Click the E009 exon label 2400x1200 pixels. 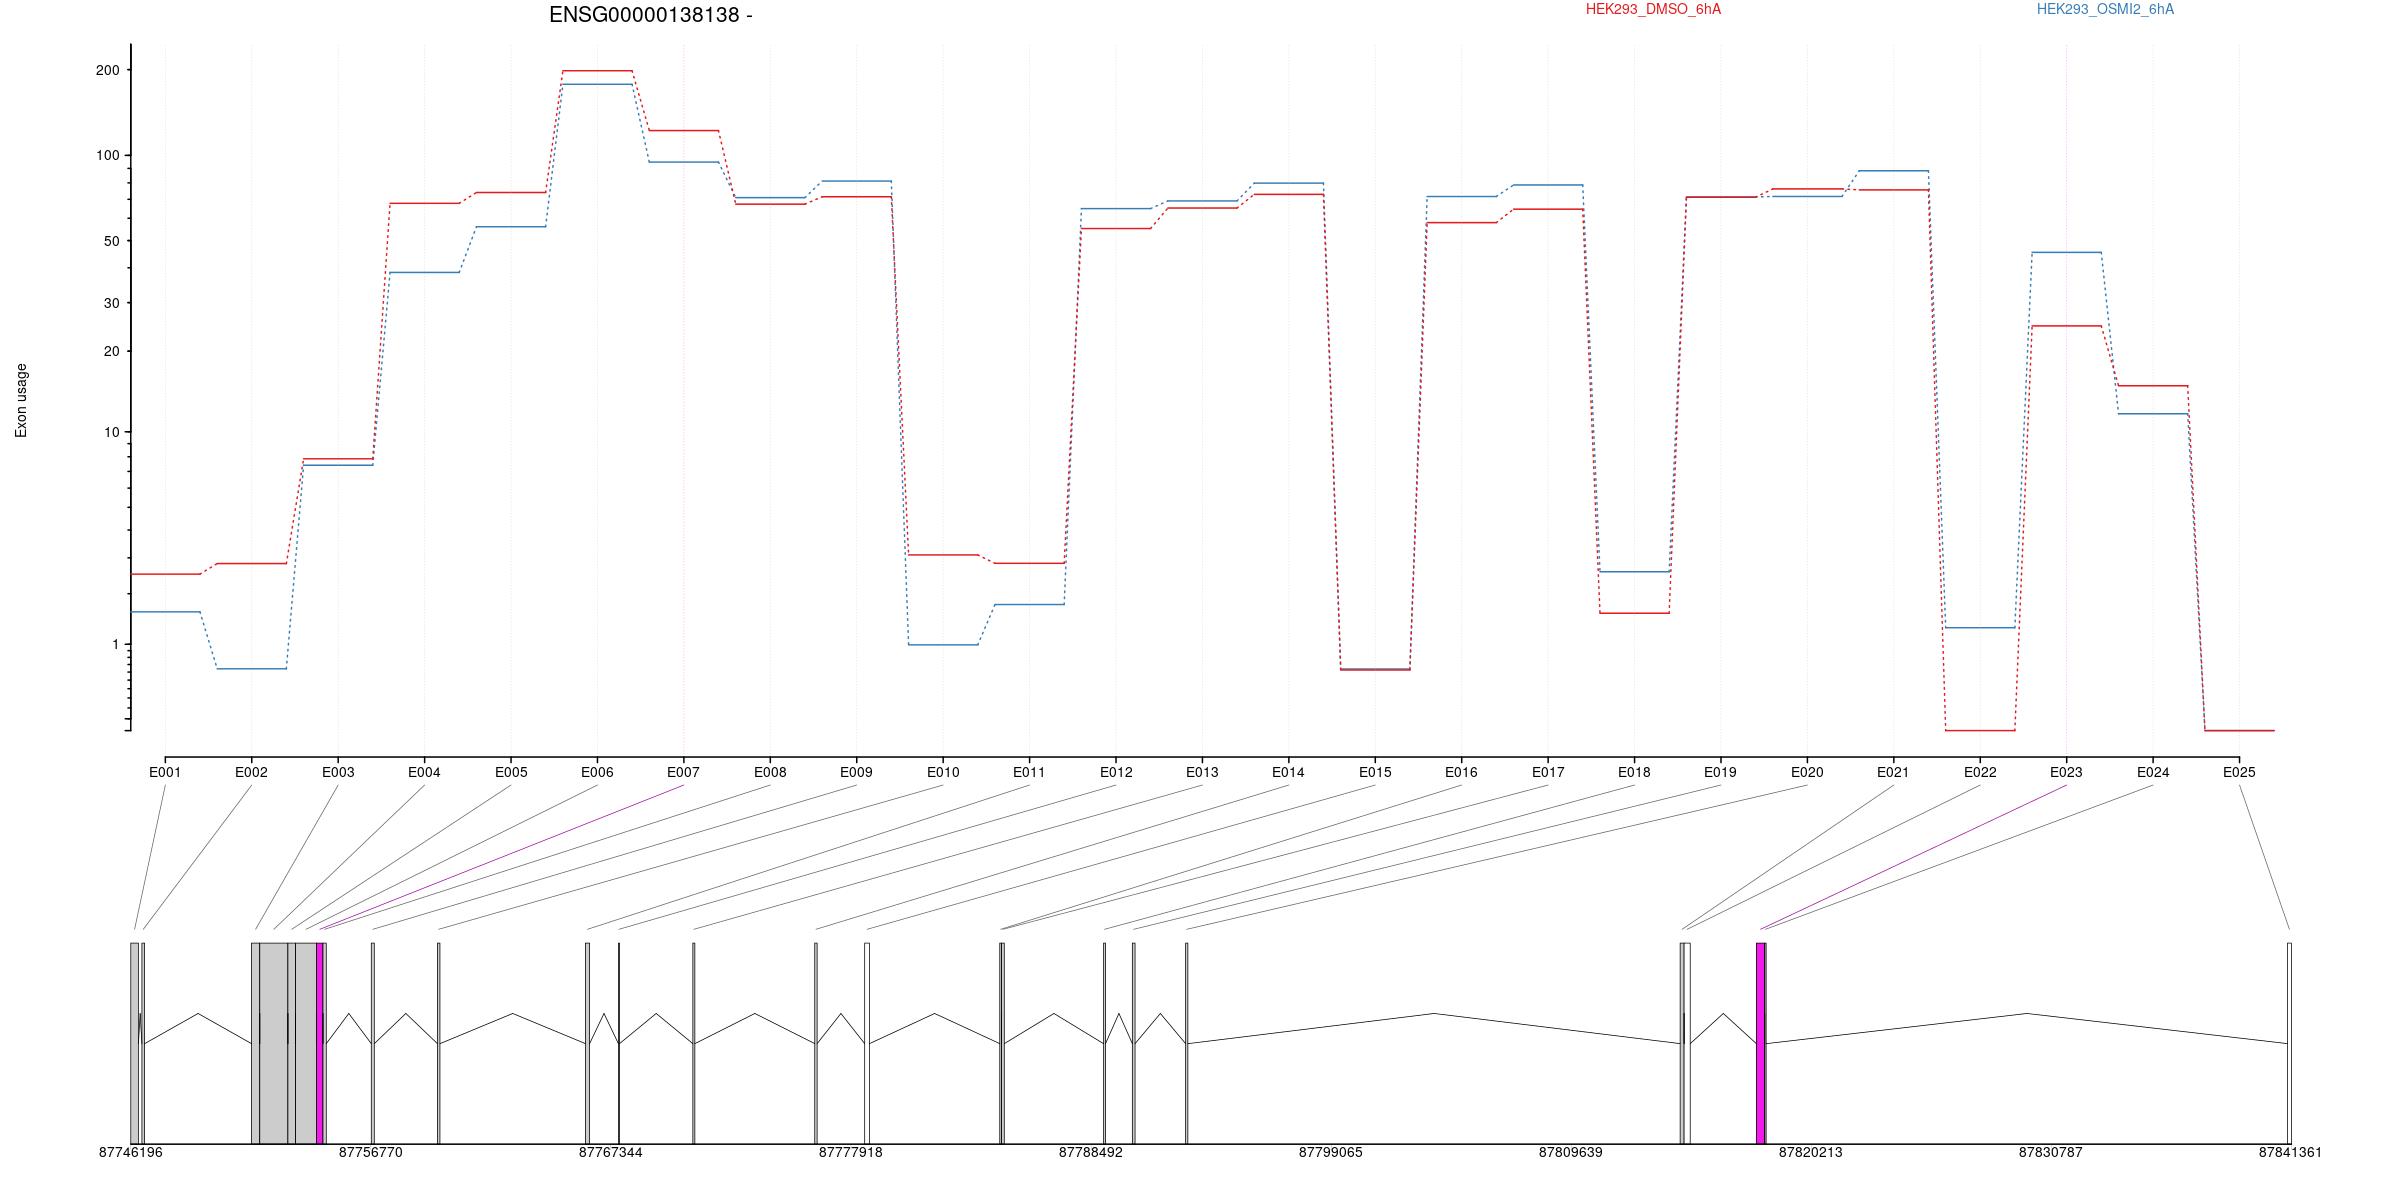pos(856,772)
